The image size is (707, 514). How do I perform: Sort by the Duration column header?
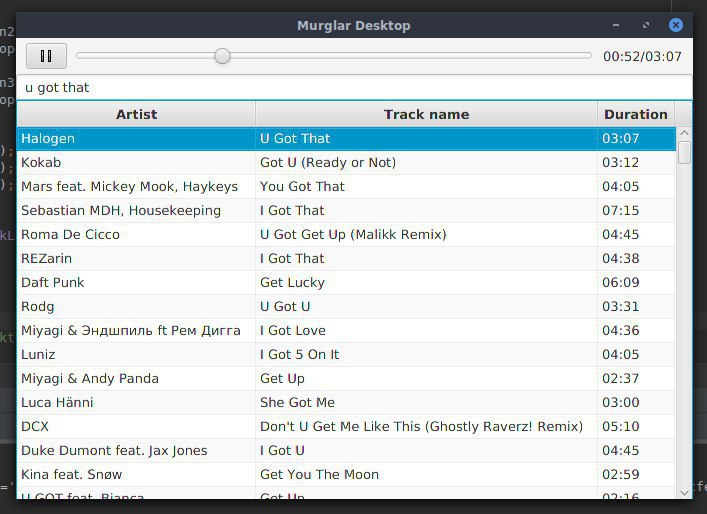tap(636, 114)
